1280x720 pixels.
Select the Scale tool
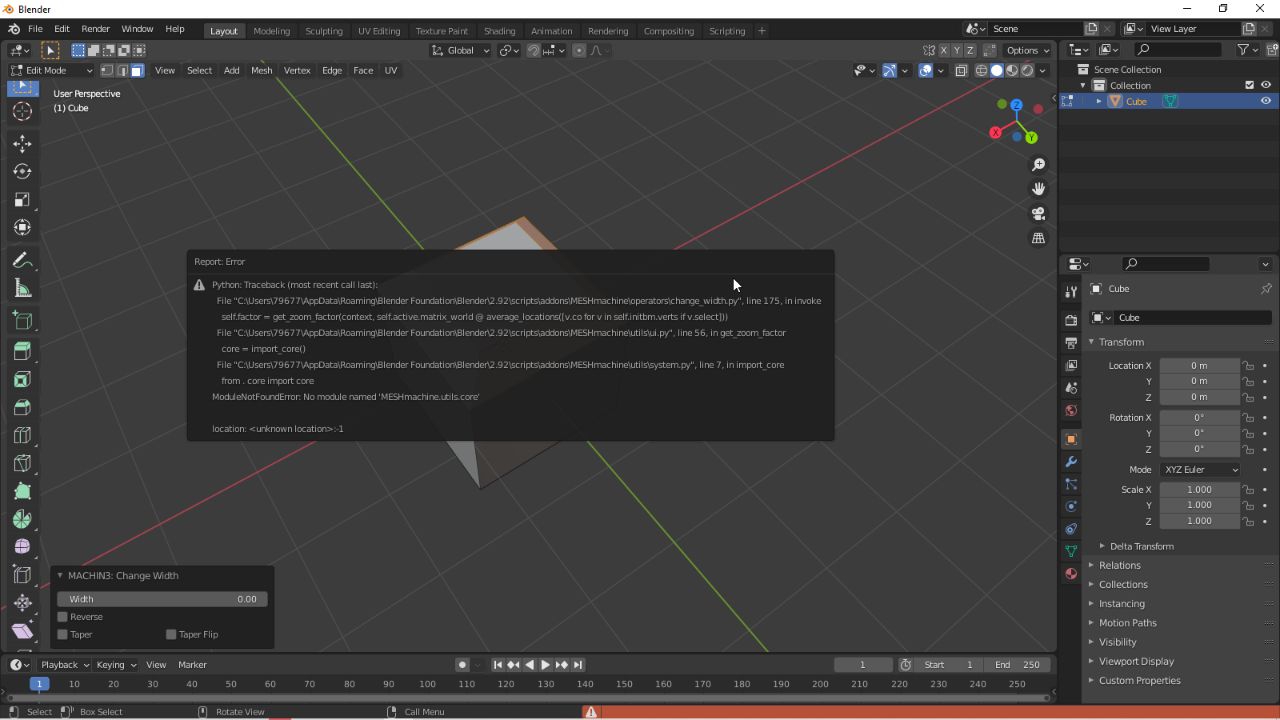point(22,200)
